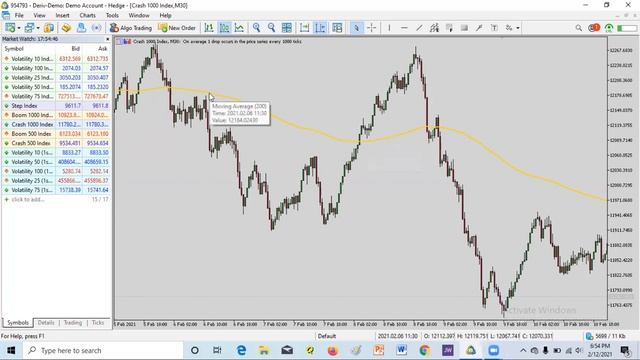Select the equidistant channel tool
Viewport: 640px width, 360px height.
click(434, 28)
